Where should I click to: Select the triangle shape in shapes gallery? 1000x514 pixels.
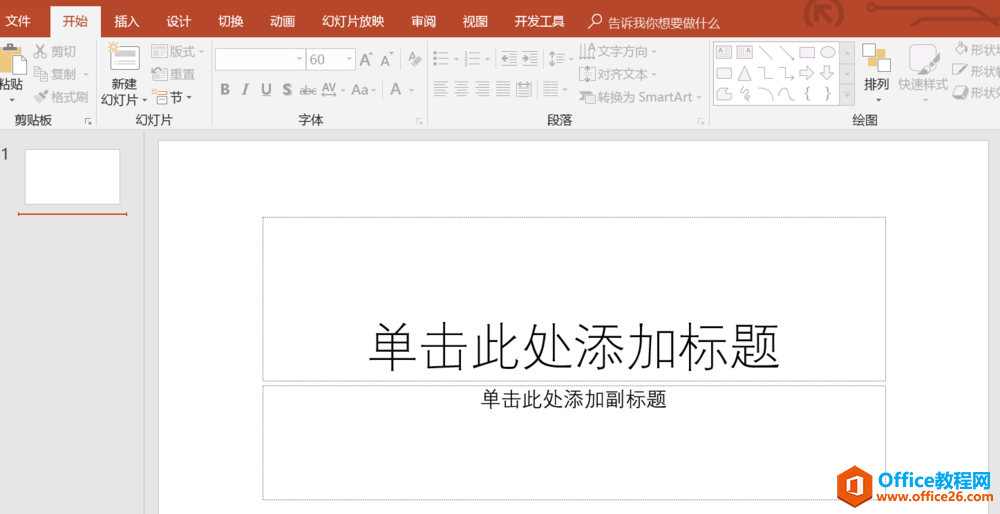744,73
